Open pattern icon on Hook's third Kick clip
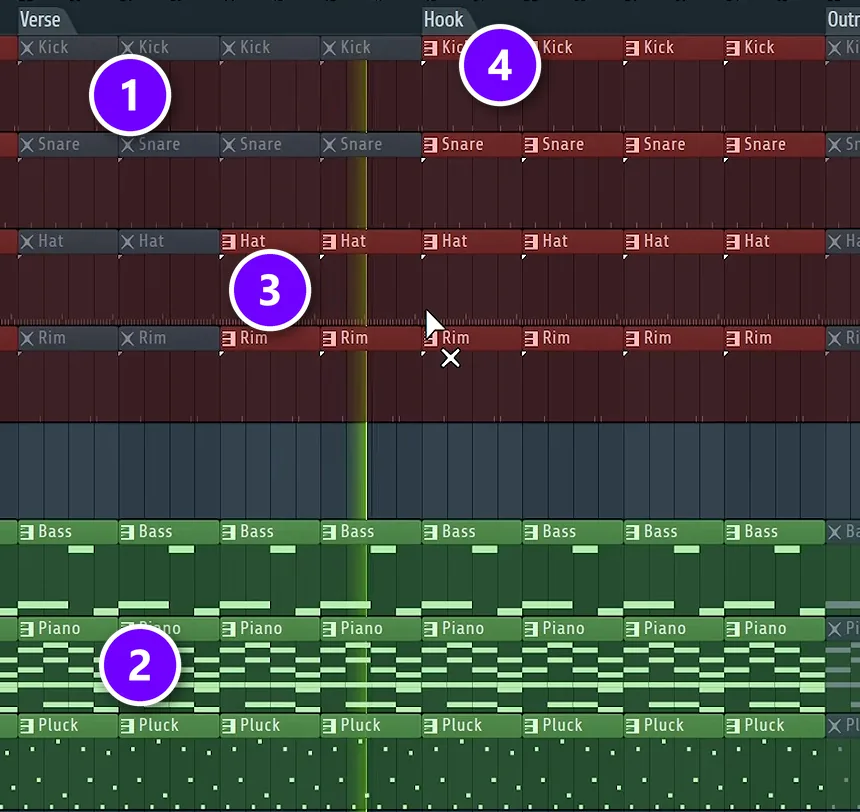 tap(632, 48)
